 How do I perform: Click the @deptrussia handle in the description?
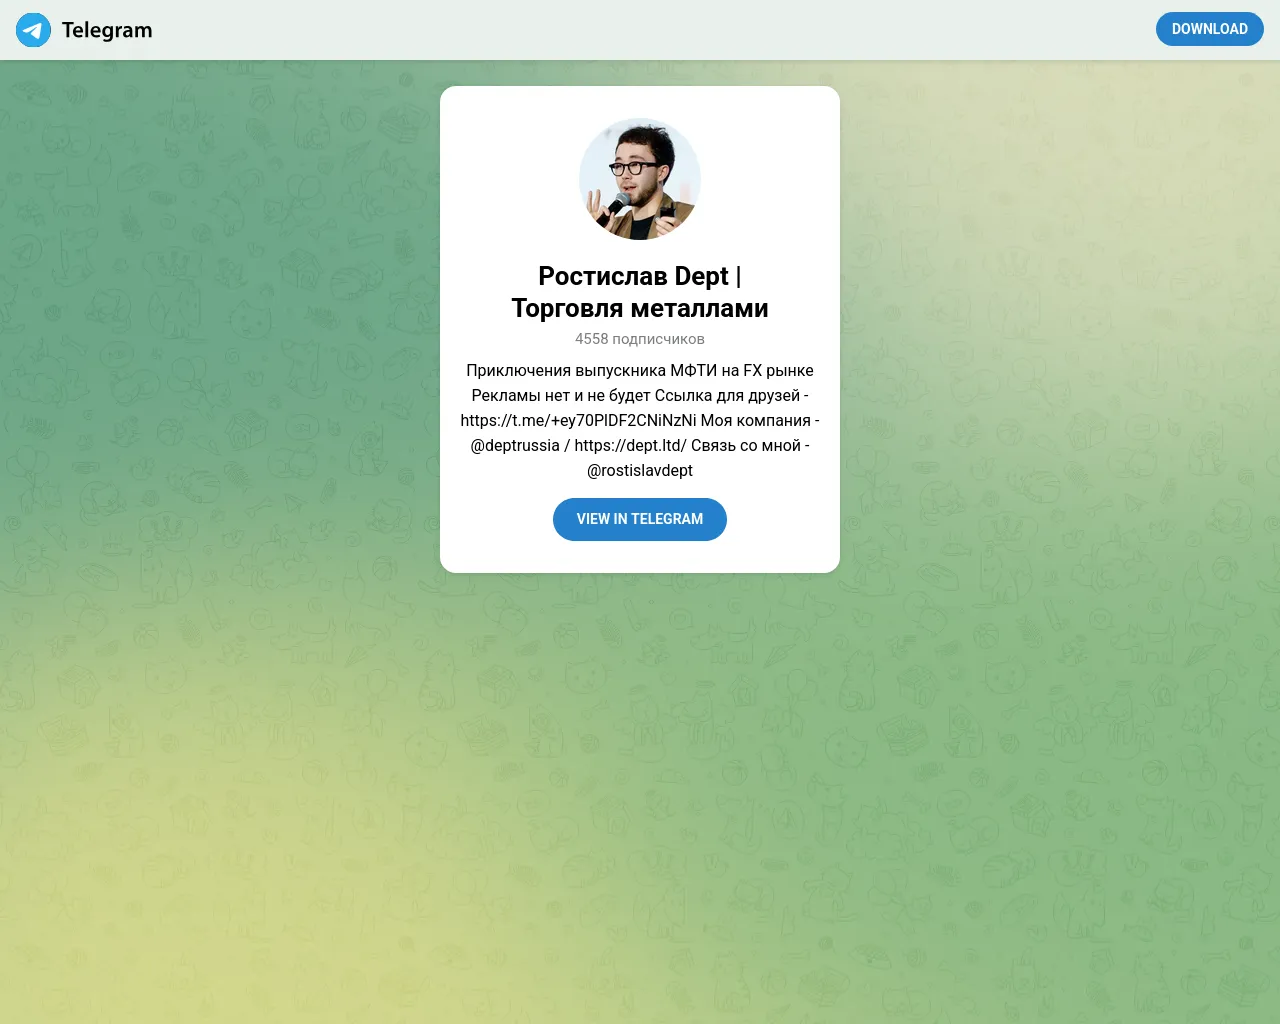[515, 445]
